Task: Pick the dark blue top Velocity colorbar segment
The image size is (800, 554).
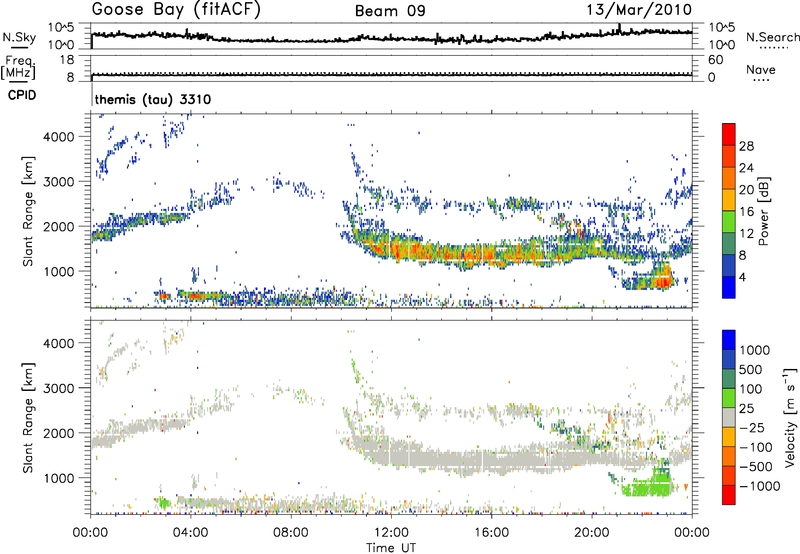Action: pyautogui.click(x=729, y=340)
